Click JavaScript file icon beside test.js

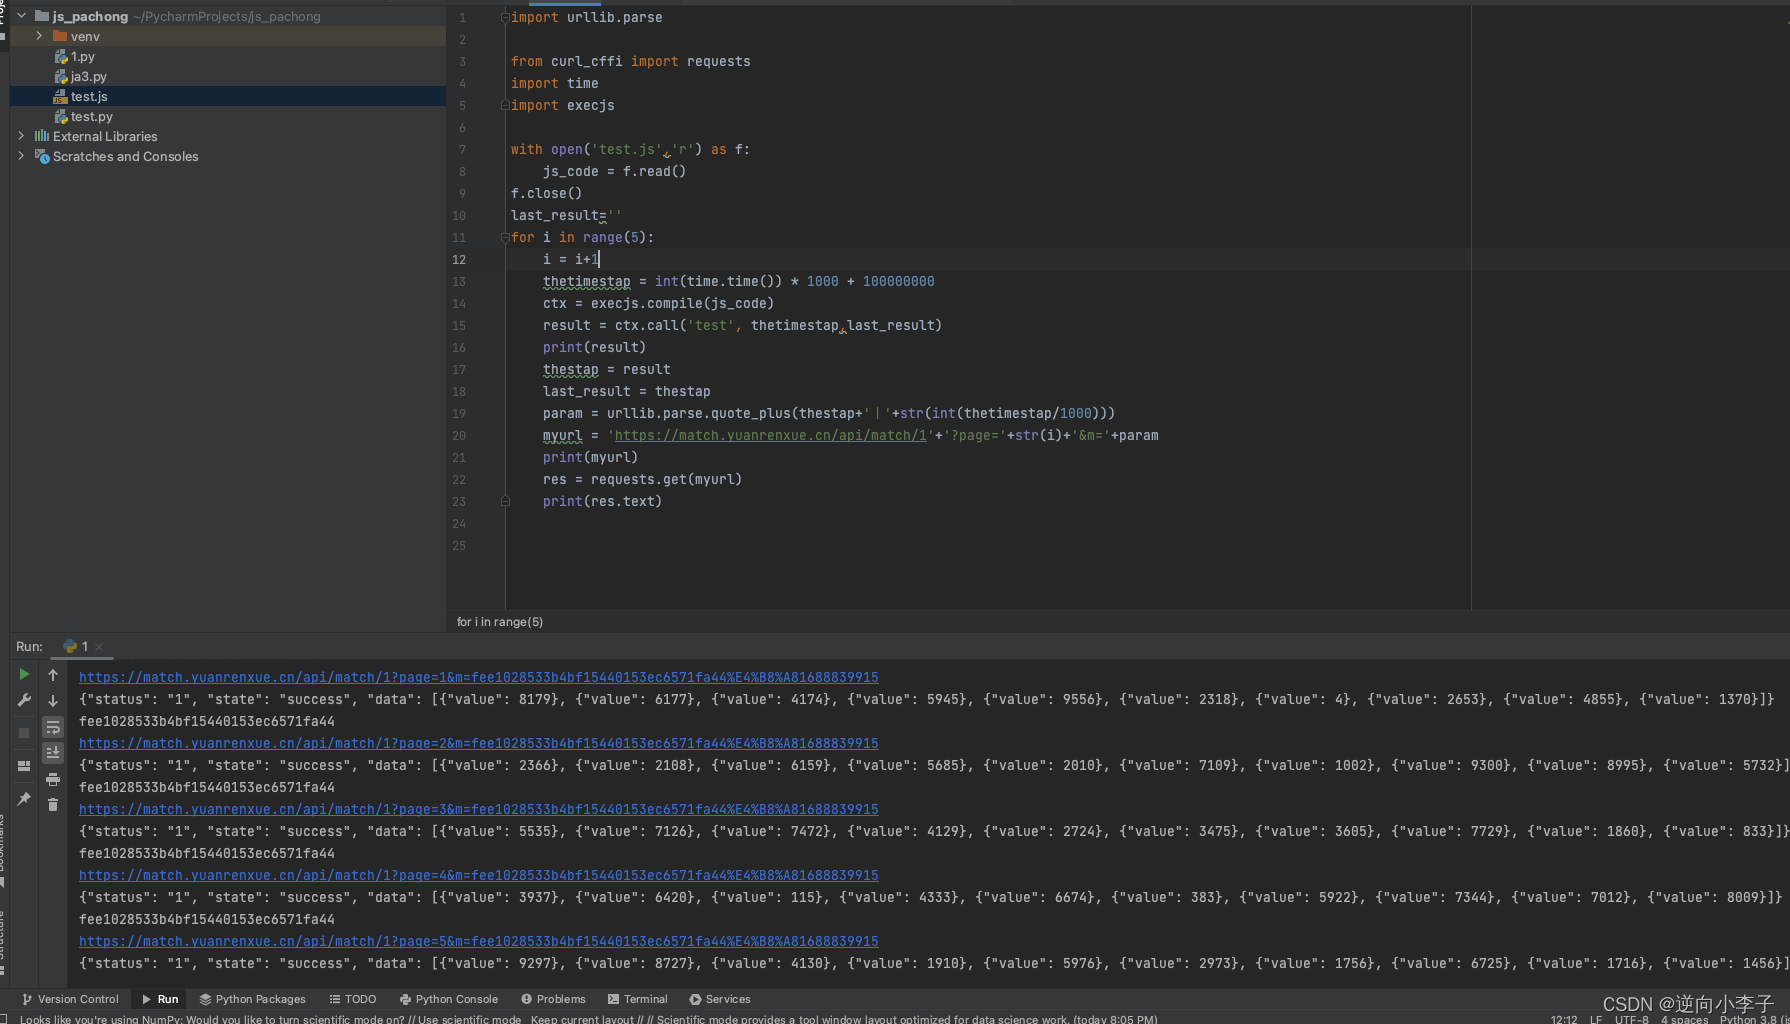click(61, 97)
